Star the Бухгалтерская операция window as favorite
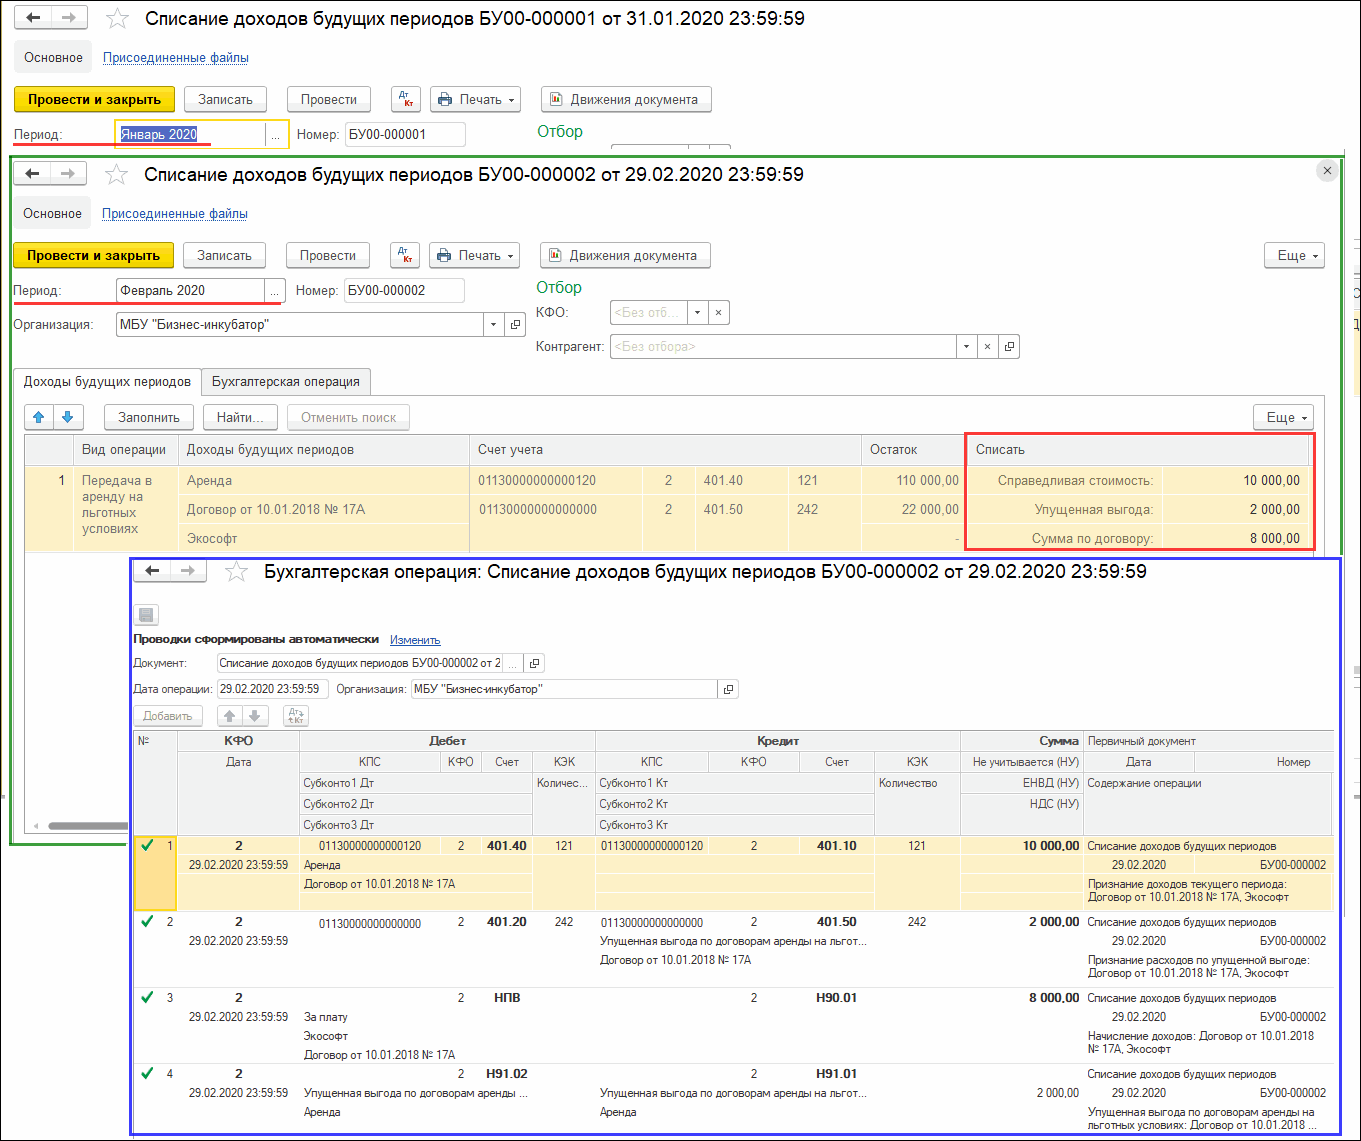Image resolution: width=1361 pixels, height=1141 pixels. [236, 571]
